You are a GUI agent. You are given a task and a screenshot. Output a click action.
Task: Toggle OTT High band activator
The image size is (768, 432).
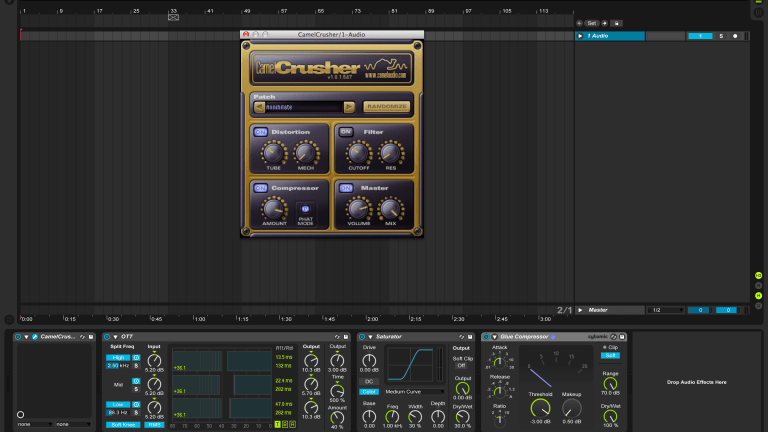[136, 358]
